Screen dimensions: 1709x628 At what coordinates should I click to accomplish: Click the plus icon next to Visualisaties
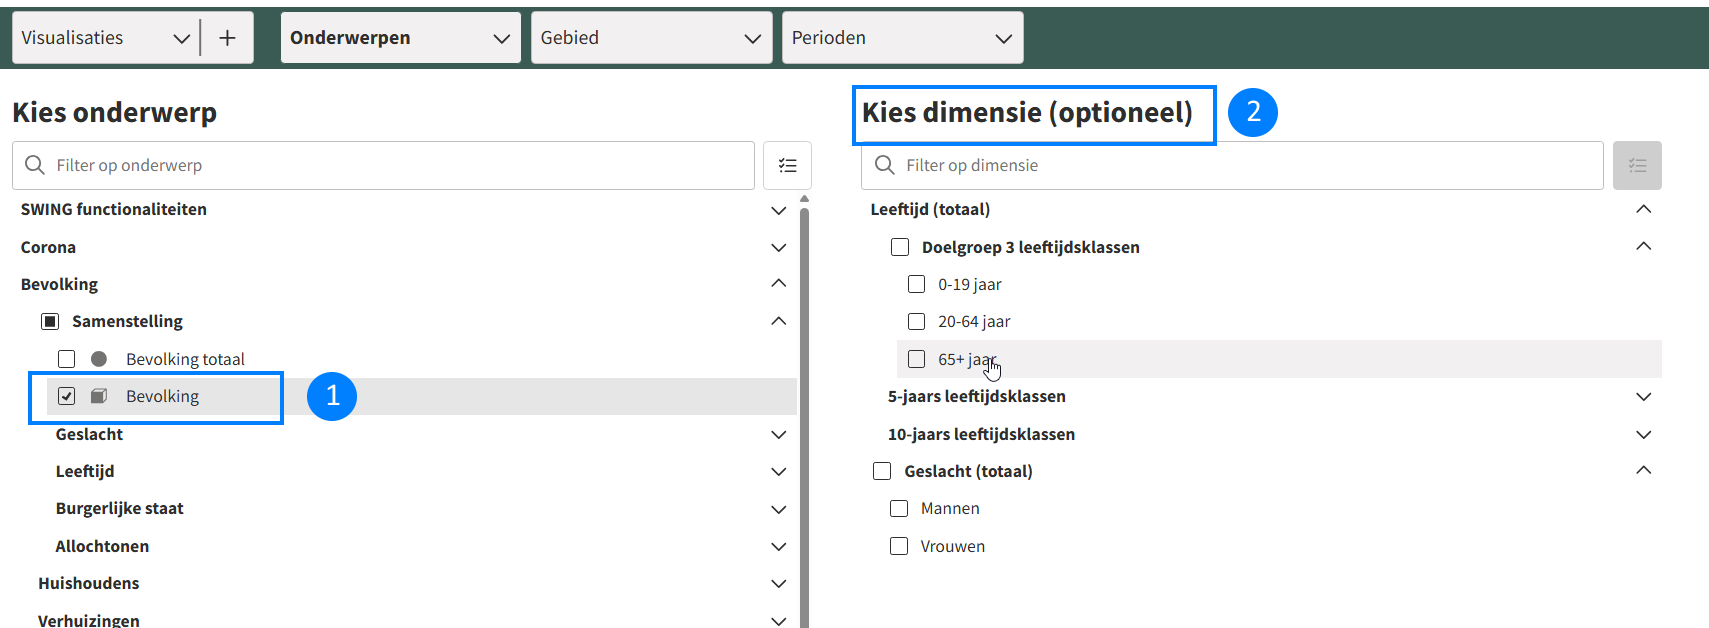coord(228,38)
